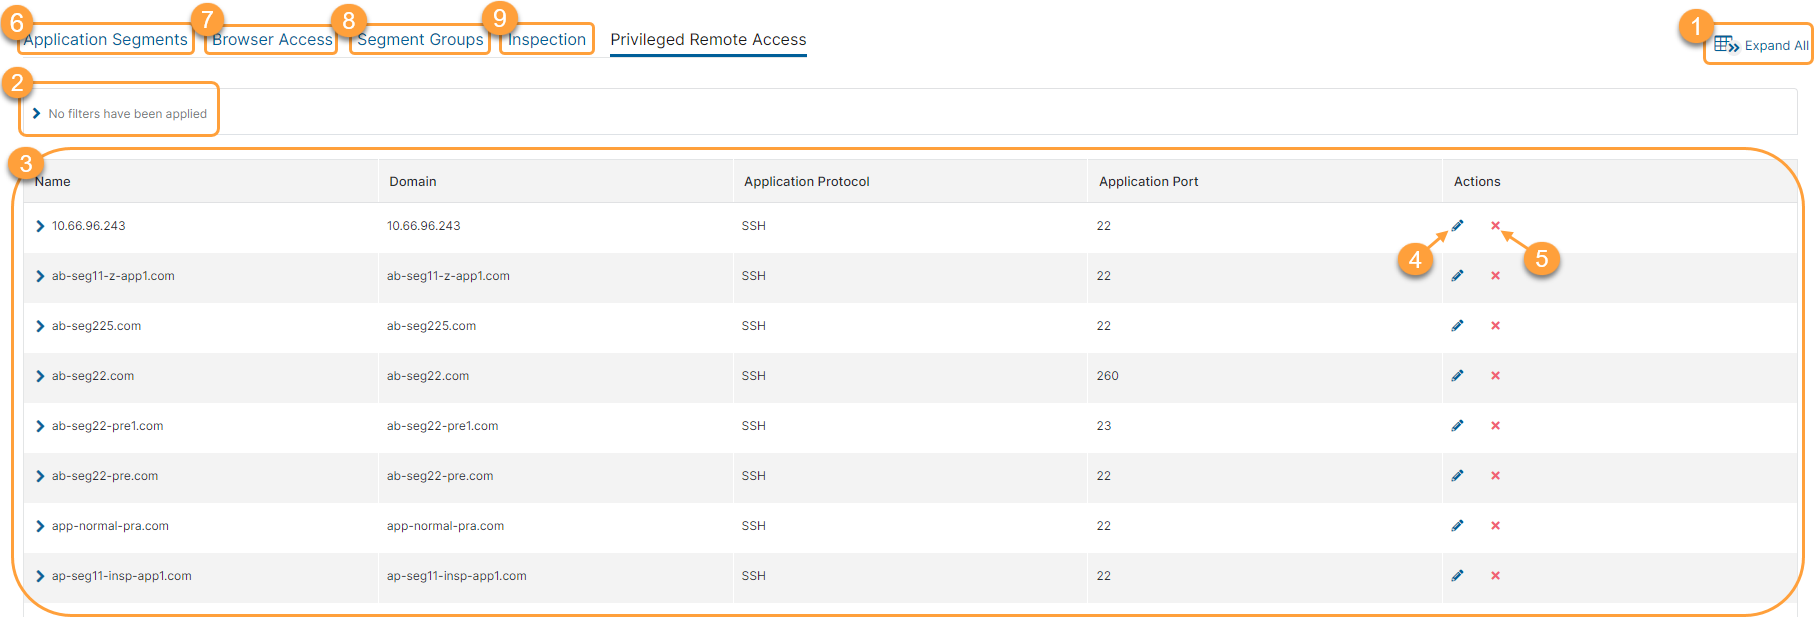Viewport: 1814px width, 617px height.
Task: Expand the app-normal-pra.com row
Action: click(x=40, y=526)
